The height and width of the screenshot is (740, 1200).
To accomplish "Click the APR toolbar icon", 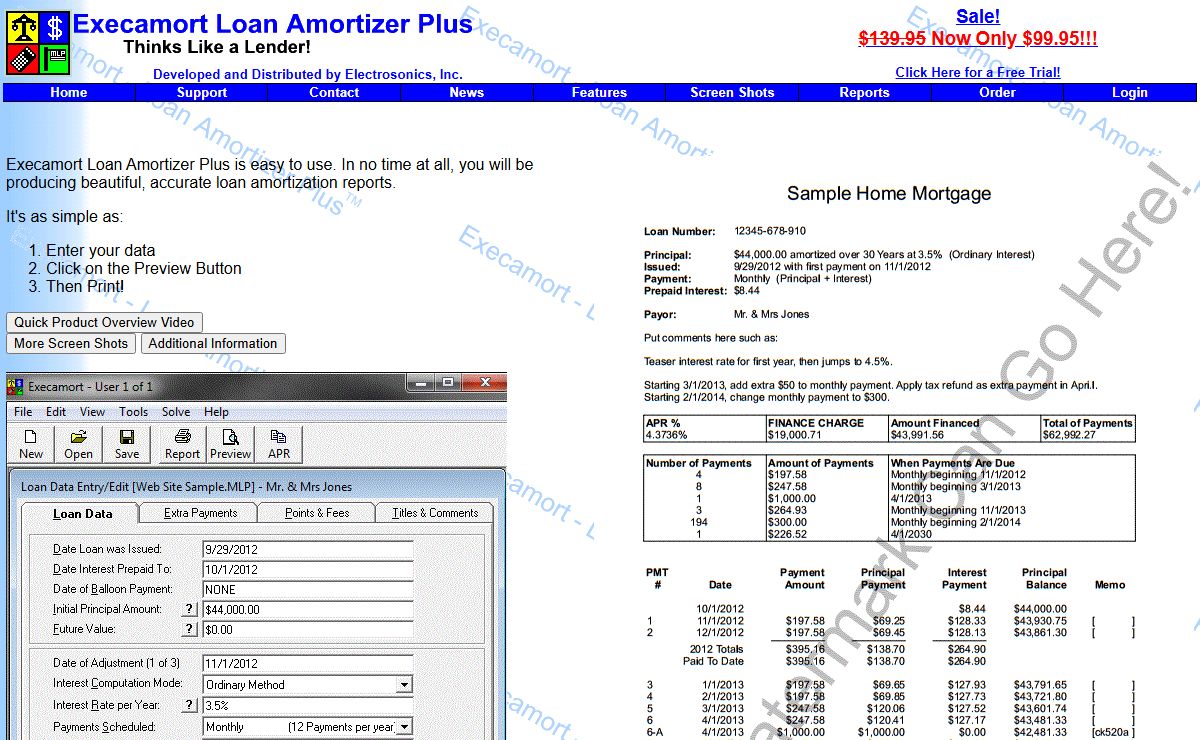I will point(279,444).
